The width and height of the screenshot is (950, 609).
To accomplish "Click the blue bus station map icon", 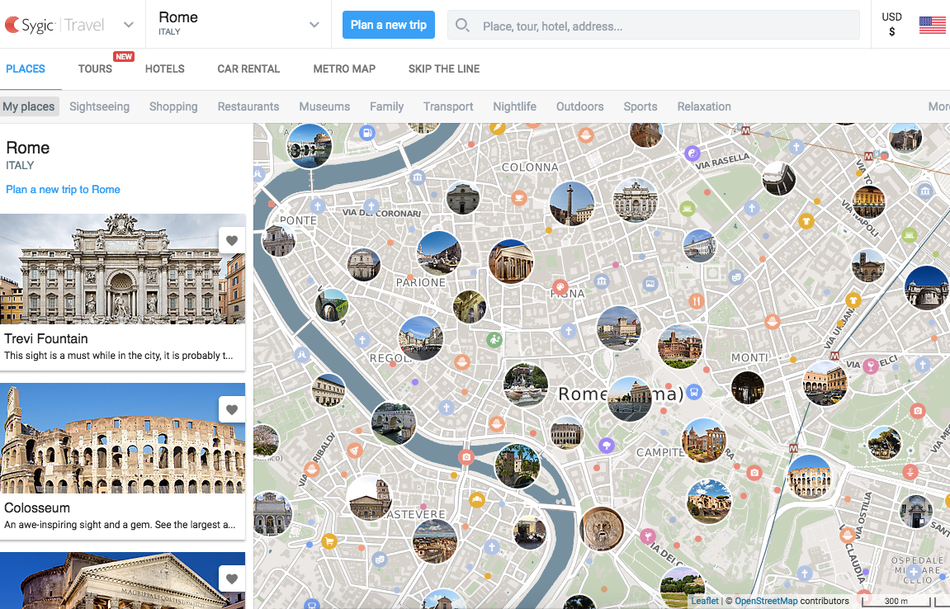I will pyautogui.click(x=694, y=392).
